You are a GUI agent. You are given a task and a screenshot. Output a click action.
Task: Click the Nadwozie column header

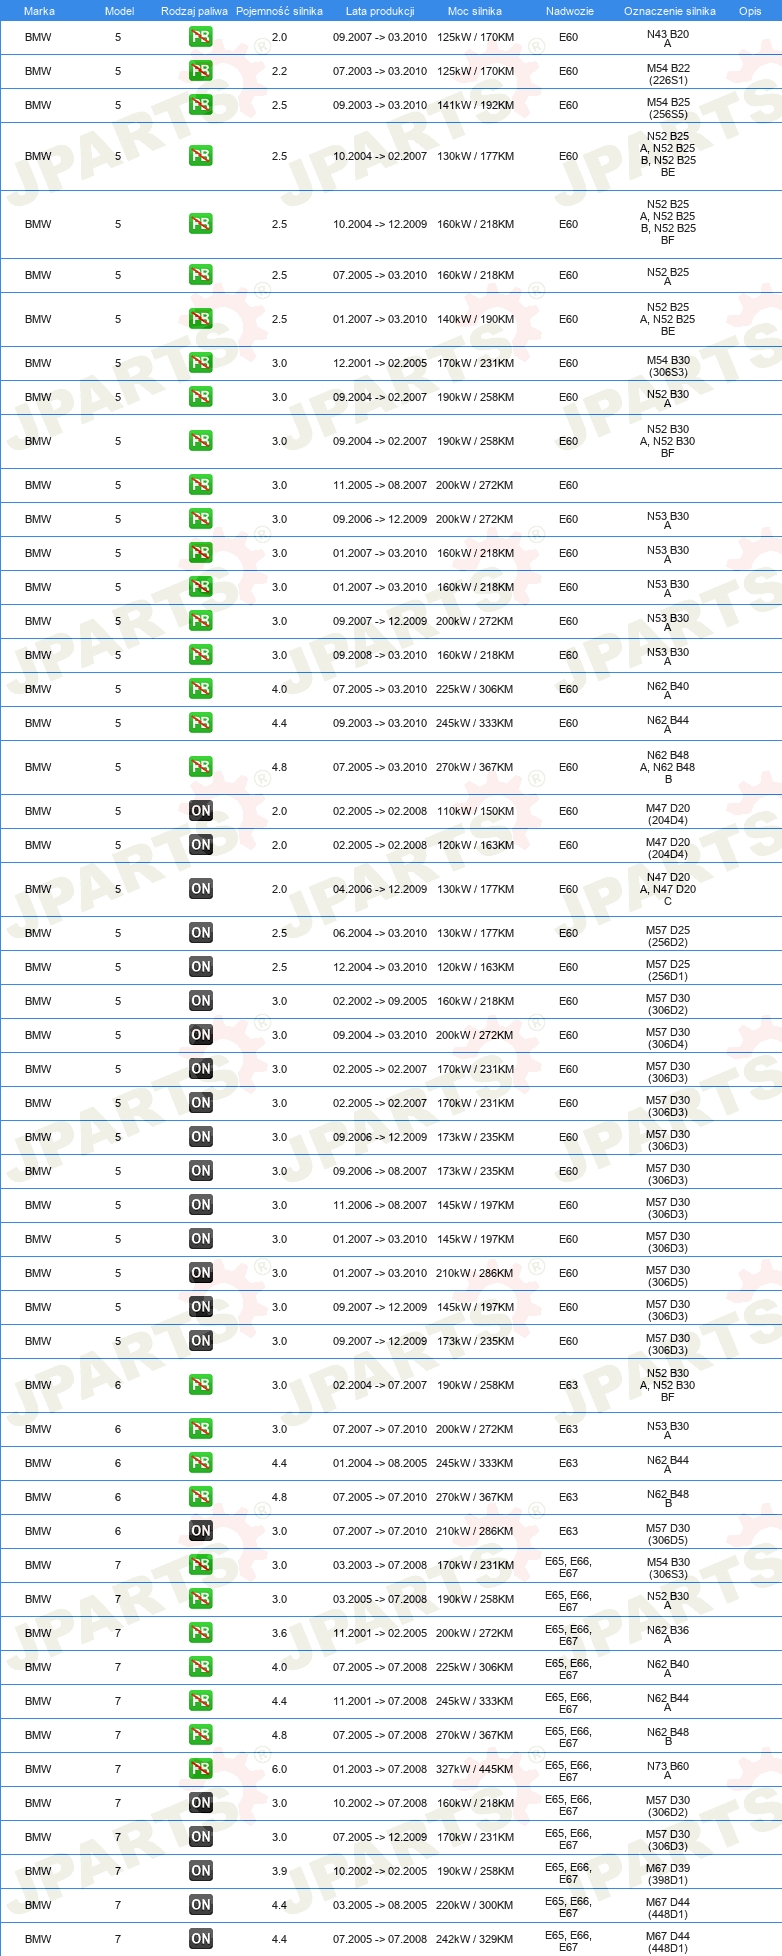point(569,11)
